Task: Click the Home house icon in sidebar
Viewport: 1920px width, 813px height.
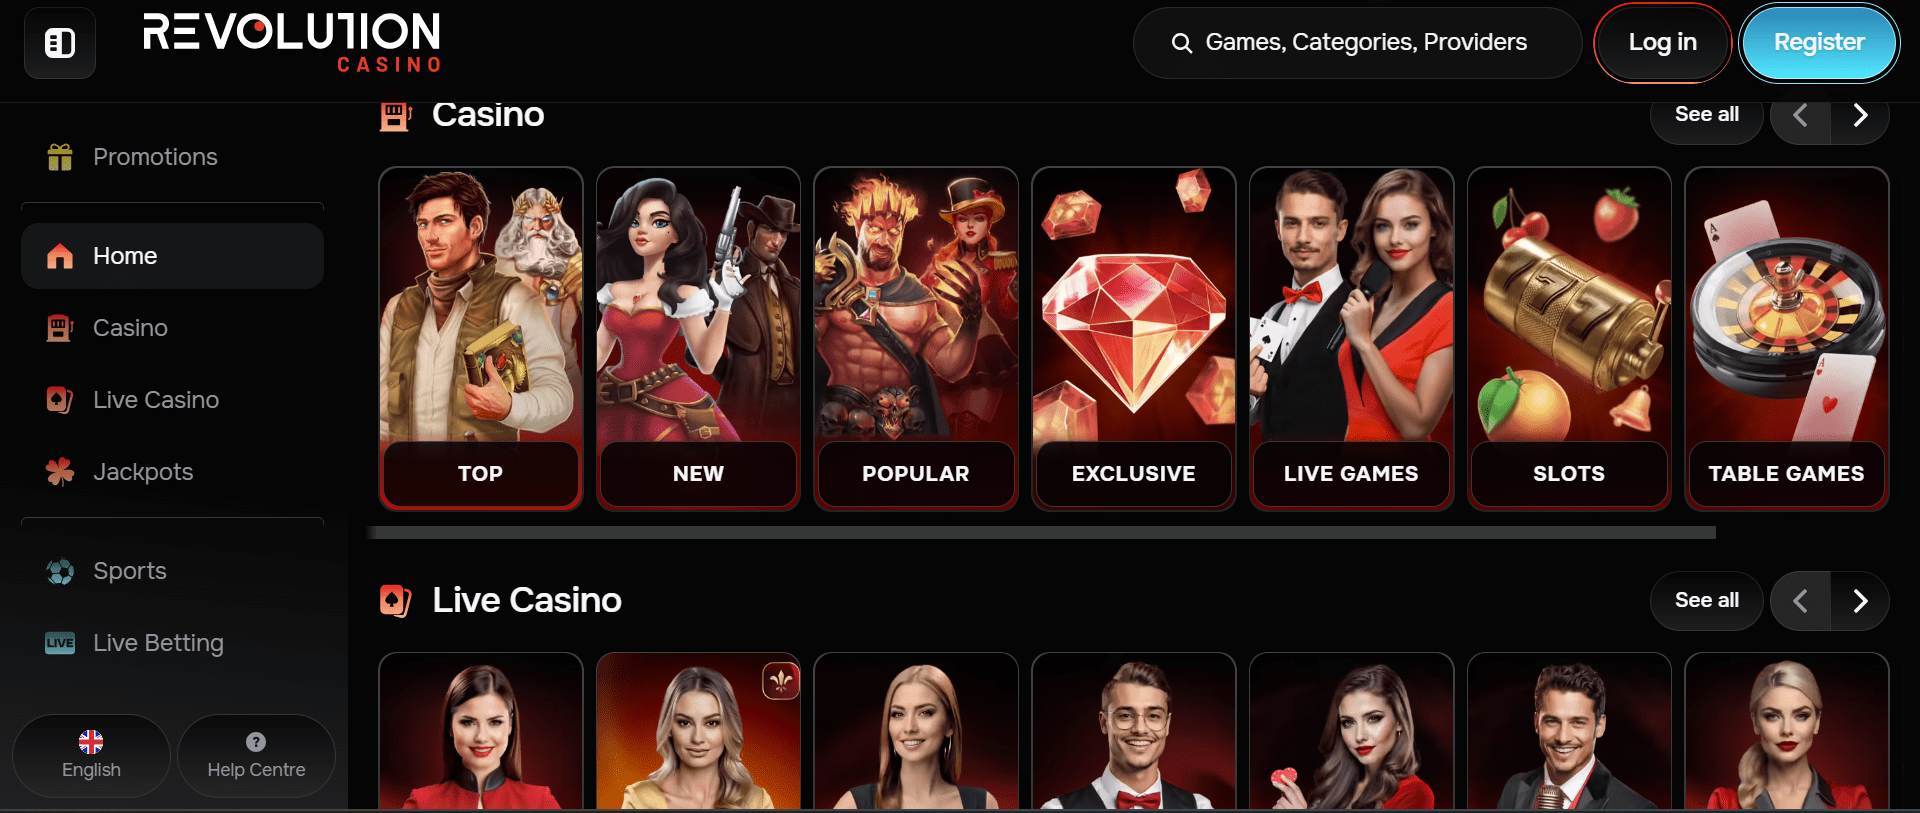Action: [x=60, y=256]
